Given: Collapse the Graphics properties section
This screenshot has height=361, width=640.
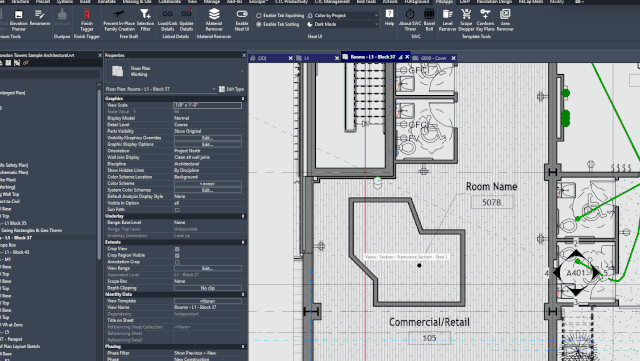Looking at the screenshot, I should pos(243,98).
